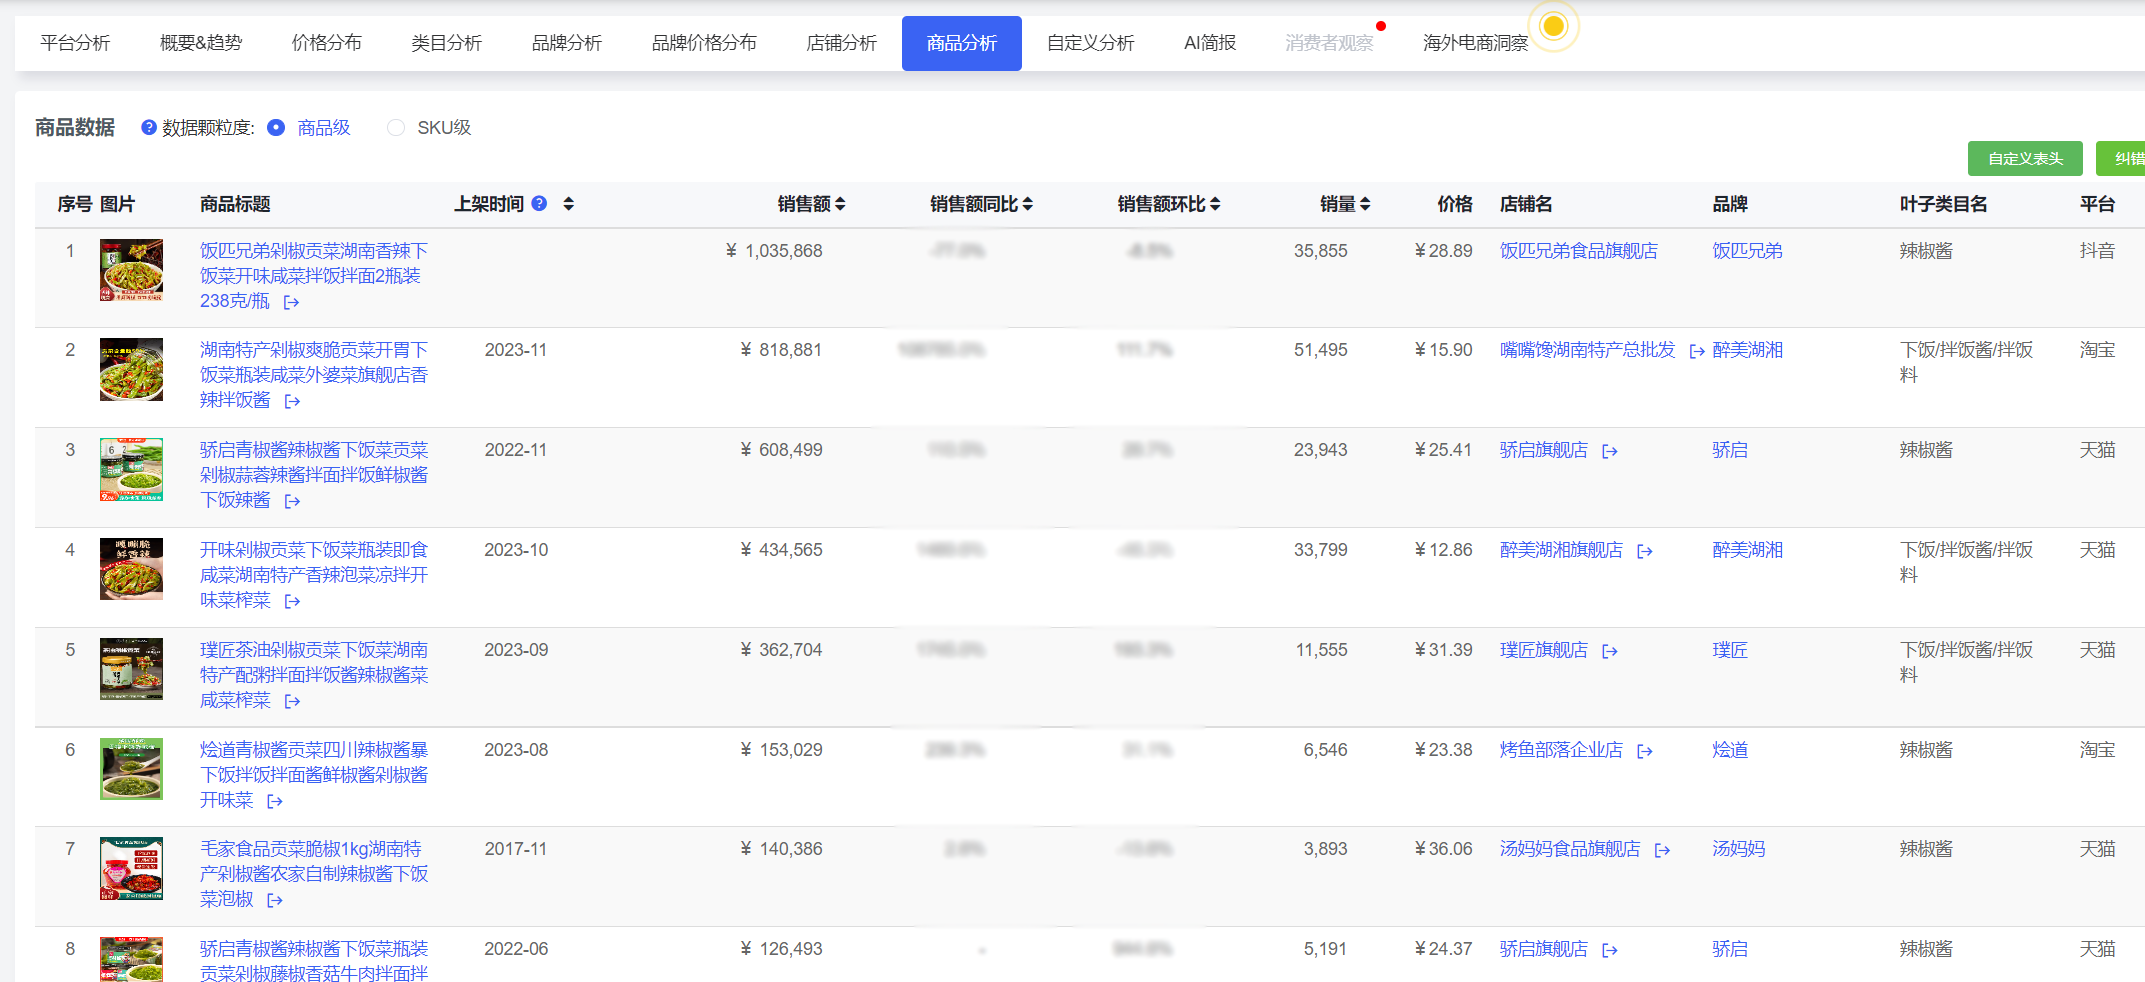
Task: Open store link icon beside 骄启旗舰店 in row 3
Action: click(x=1610, y=451)
